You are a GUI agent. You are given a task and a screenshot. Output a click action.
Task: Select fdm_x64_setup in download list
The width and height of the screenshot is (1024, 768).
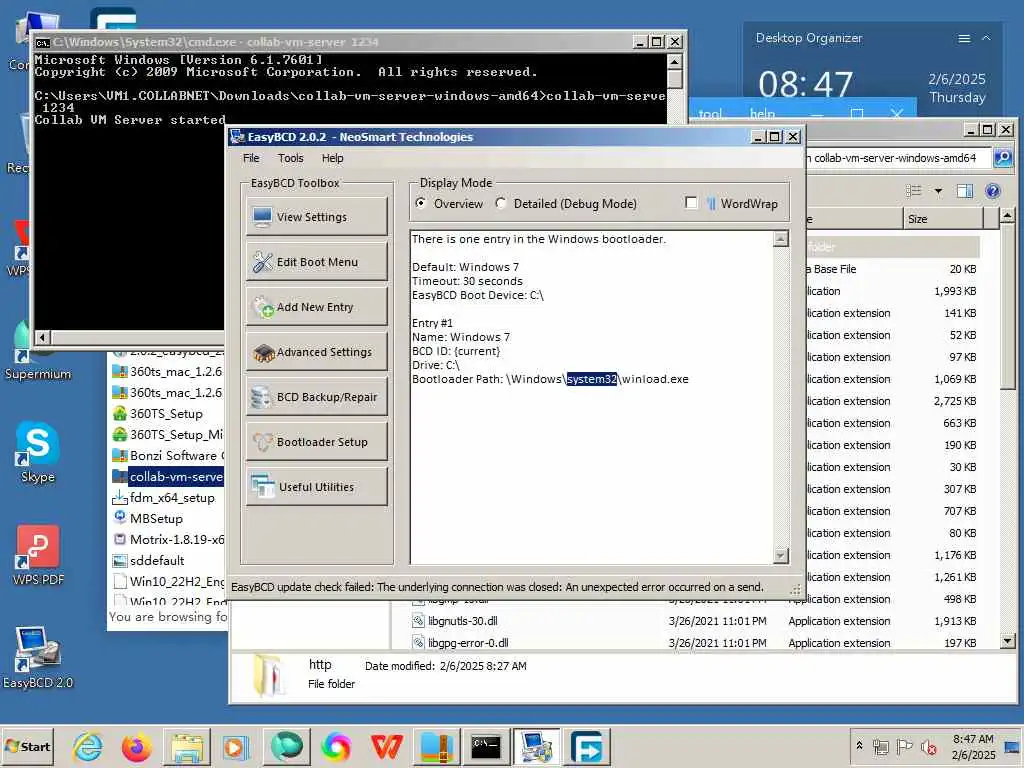tap(164, 498)
